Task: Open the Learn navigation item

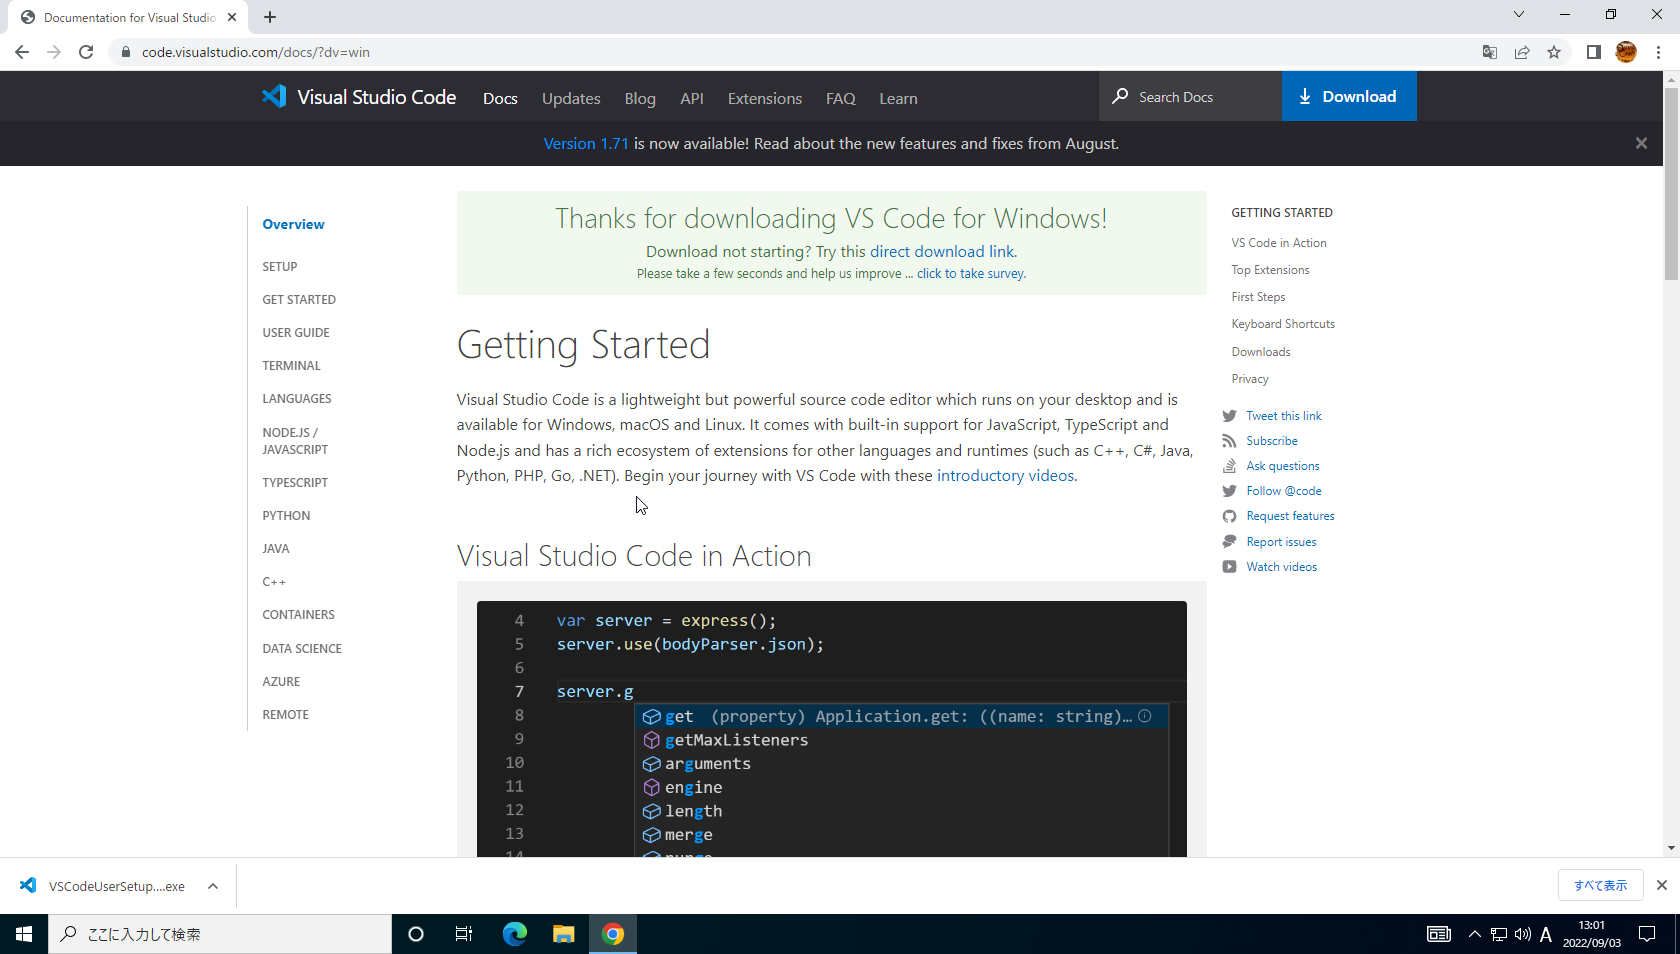Action: pos(898,98)
